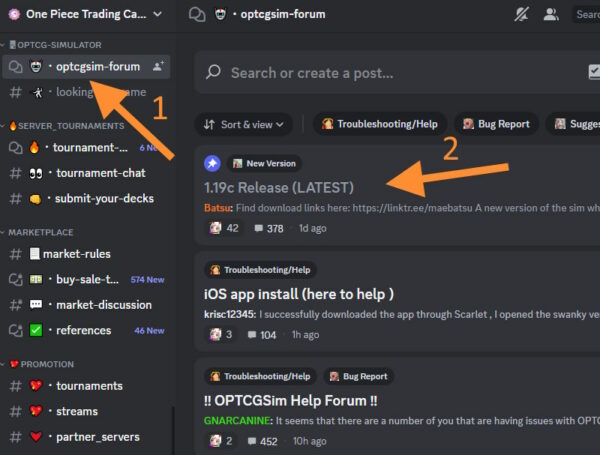
Task: Click the Search or create a post field
Action: point(390,73)
